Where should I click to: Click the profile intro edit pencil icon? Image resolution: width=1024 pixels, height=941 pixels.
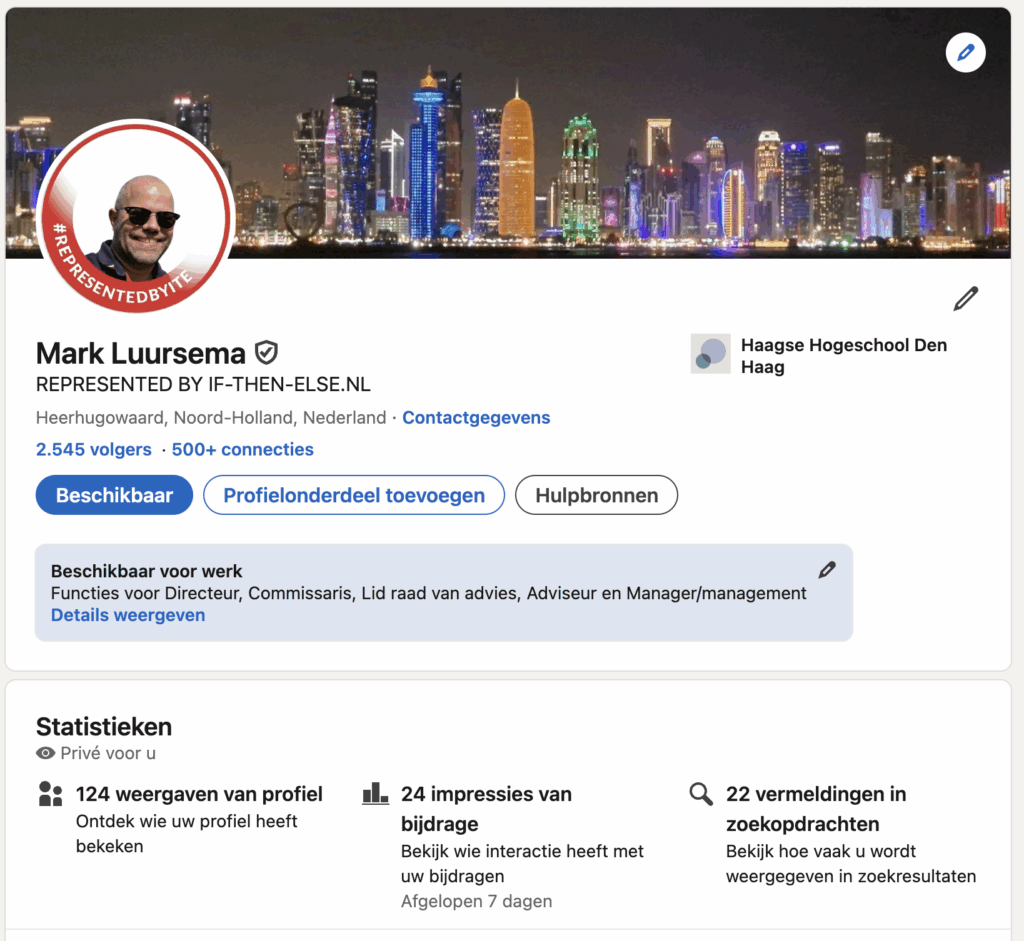click(965, 299)
